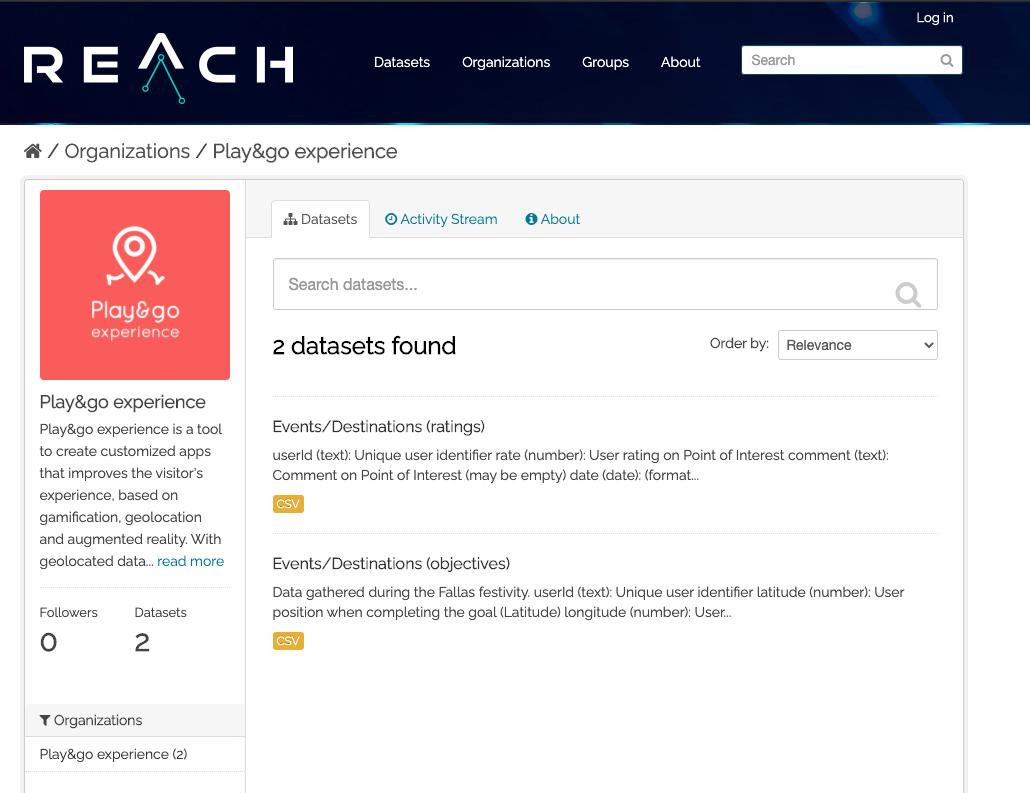Image resolution: width=1030 pixels, height=793 pixels.
Task: Click the filter icon next to Organizations heading
Action: pos(44,719)
